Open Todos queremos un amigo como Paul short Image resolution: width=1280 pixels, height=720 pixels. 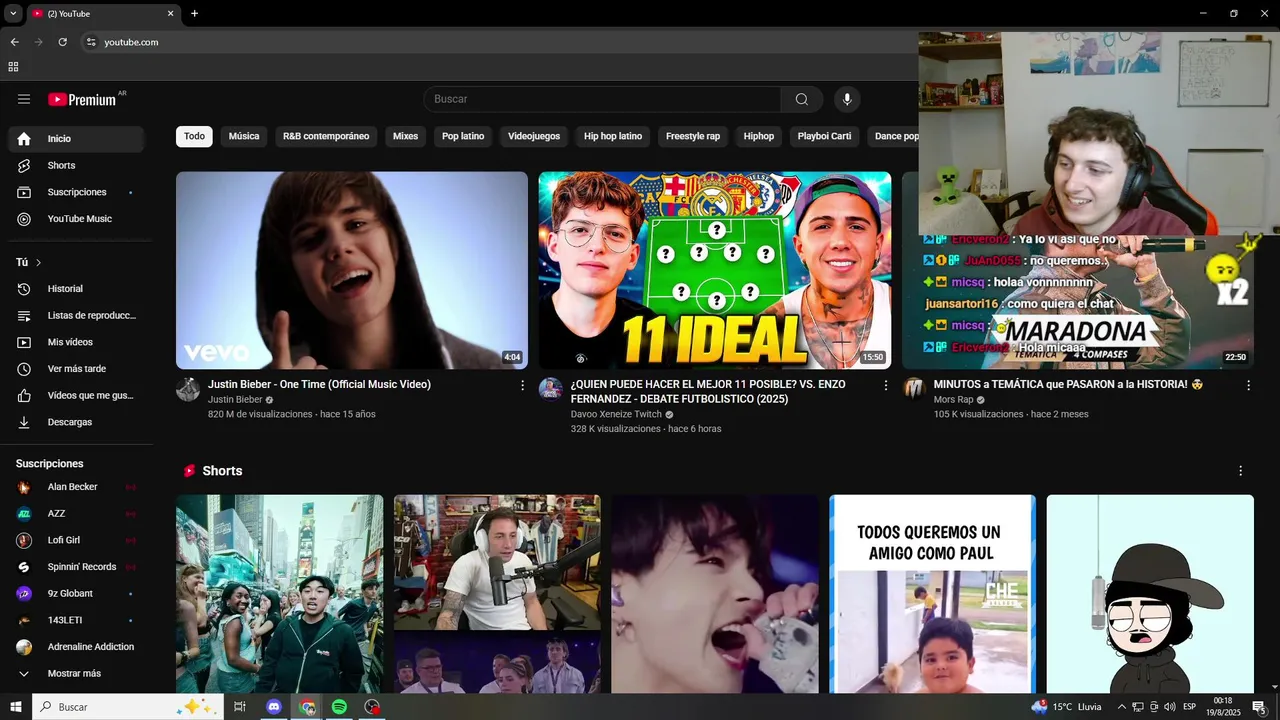click(x=932, y=594)
